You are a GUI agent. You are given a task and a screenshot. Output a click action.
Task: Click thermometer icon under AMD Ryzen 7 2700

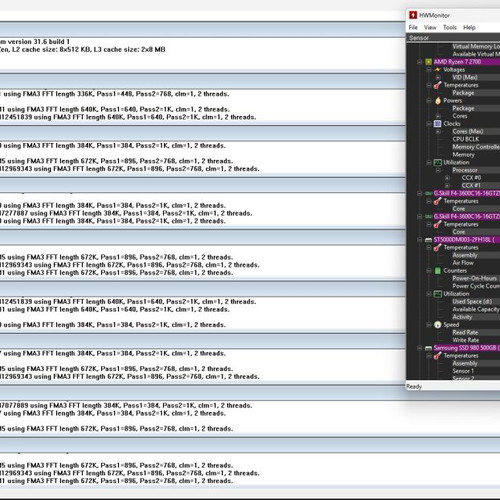(x=438, y=85)
